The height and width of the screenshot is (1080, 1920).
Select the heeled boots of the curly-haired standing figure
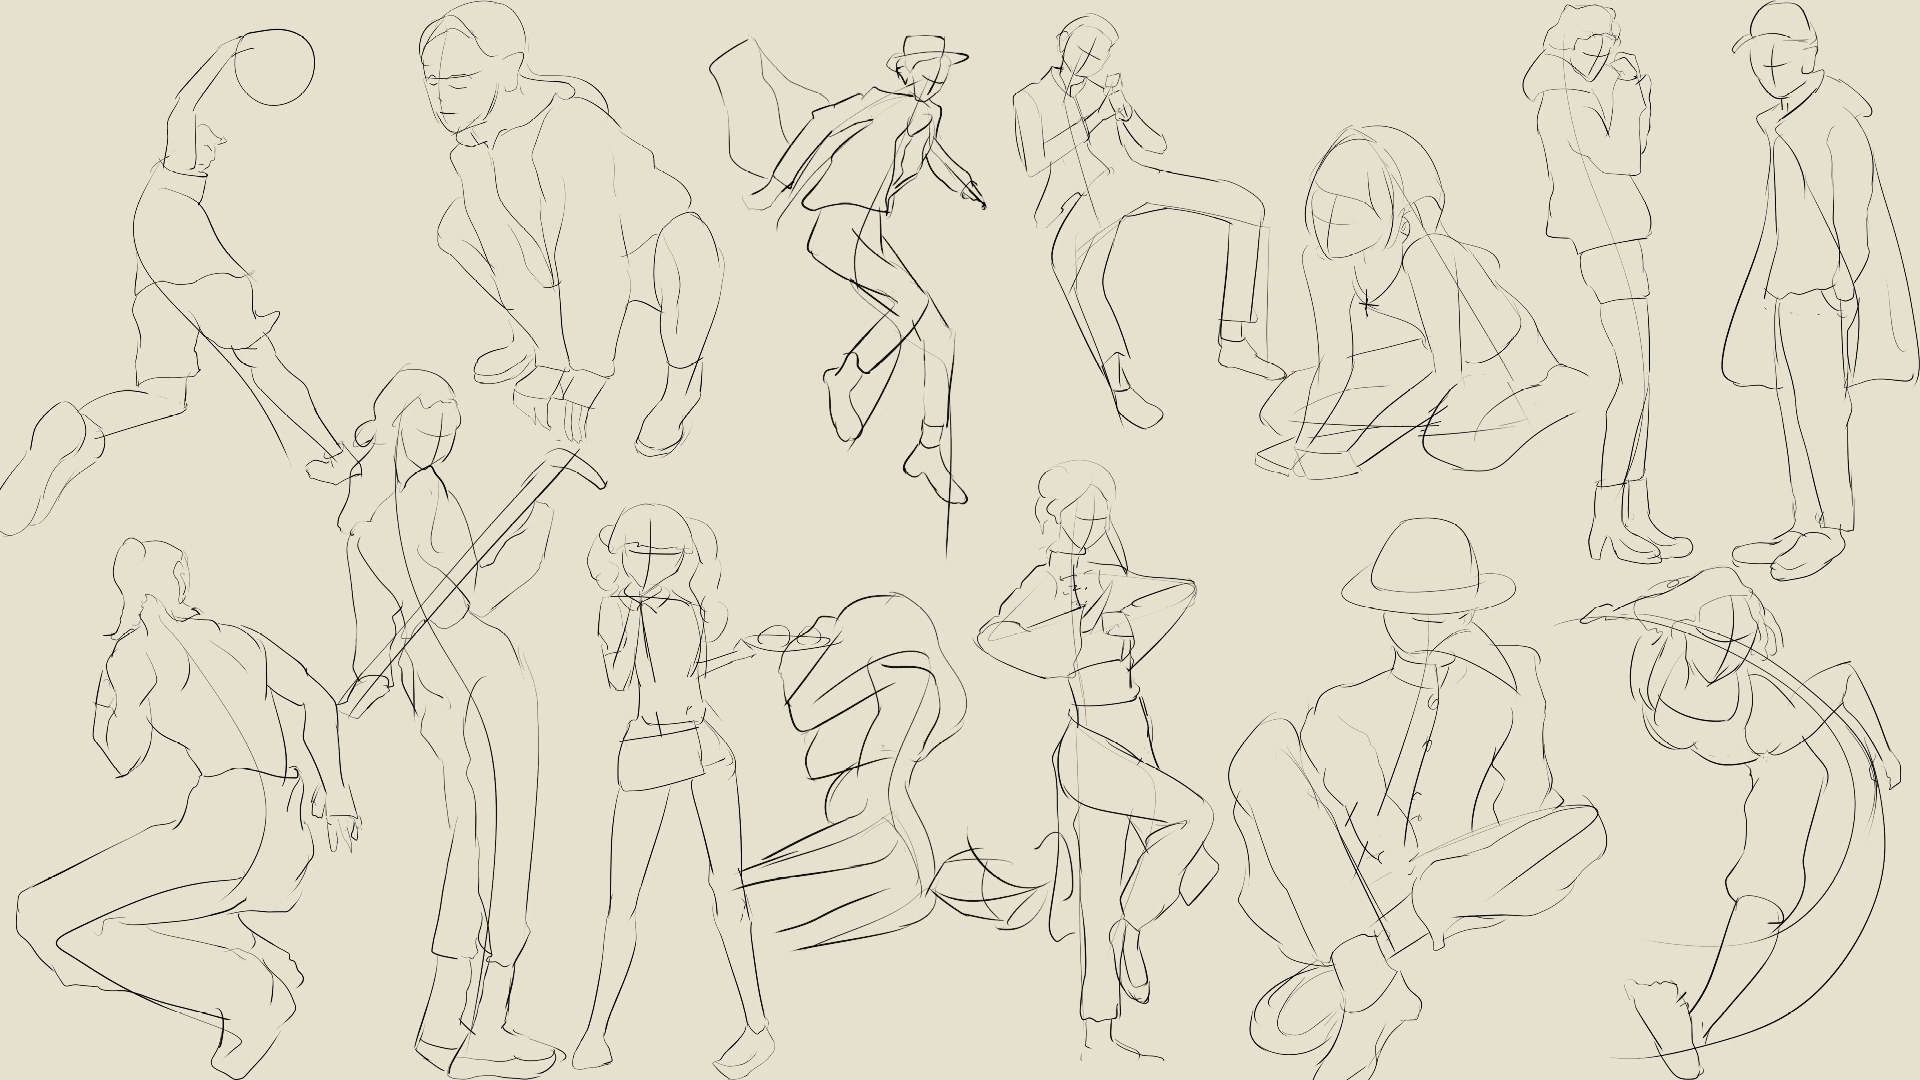1638,522
